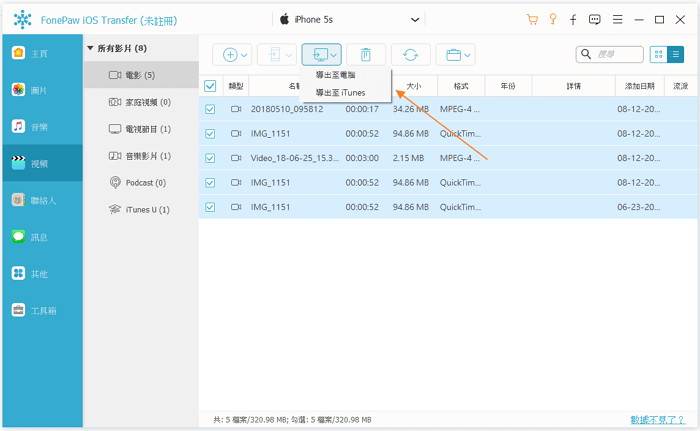Viewport: 700px width, 431px height.
Task: Uncheck the Video_18-06-25_15.3 checkbox
Action: (210, 158)
